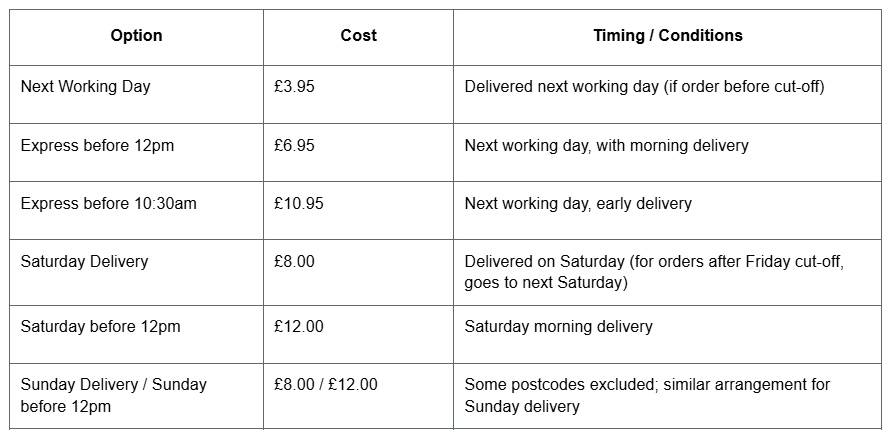Click the Cost column header
The height and width of the screenshot is (441, 894).
pos(358,36)
